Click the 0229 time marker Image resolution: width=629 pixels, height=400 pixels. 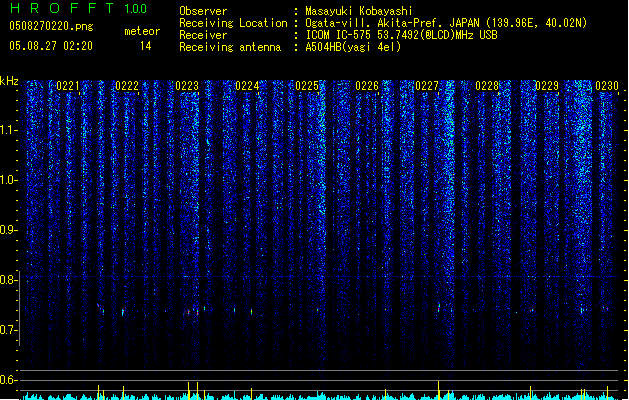click(547, 86)
